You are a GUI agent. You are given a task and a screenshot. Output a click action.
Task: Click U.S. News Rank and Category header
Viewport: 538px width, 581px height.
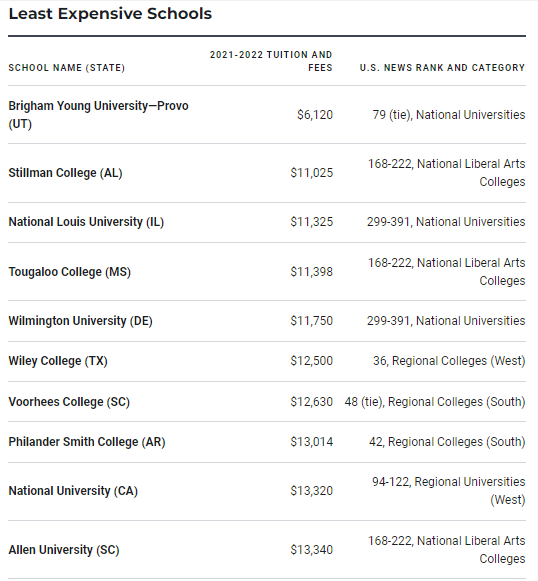442,68
